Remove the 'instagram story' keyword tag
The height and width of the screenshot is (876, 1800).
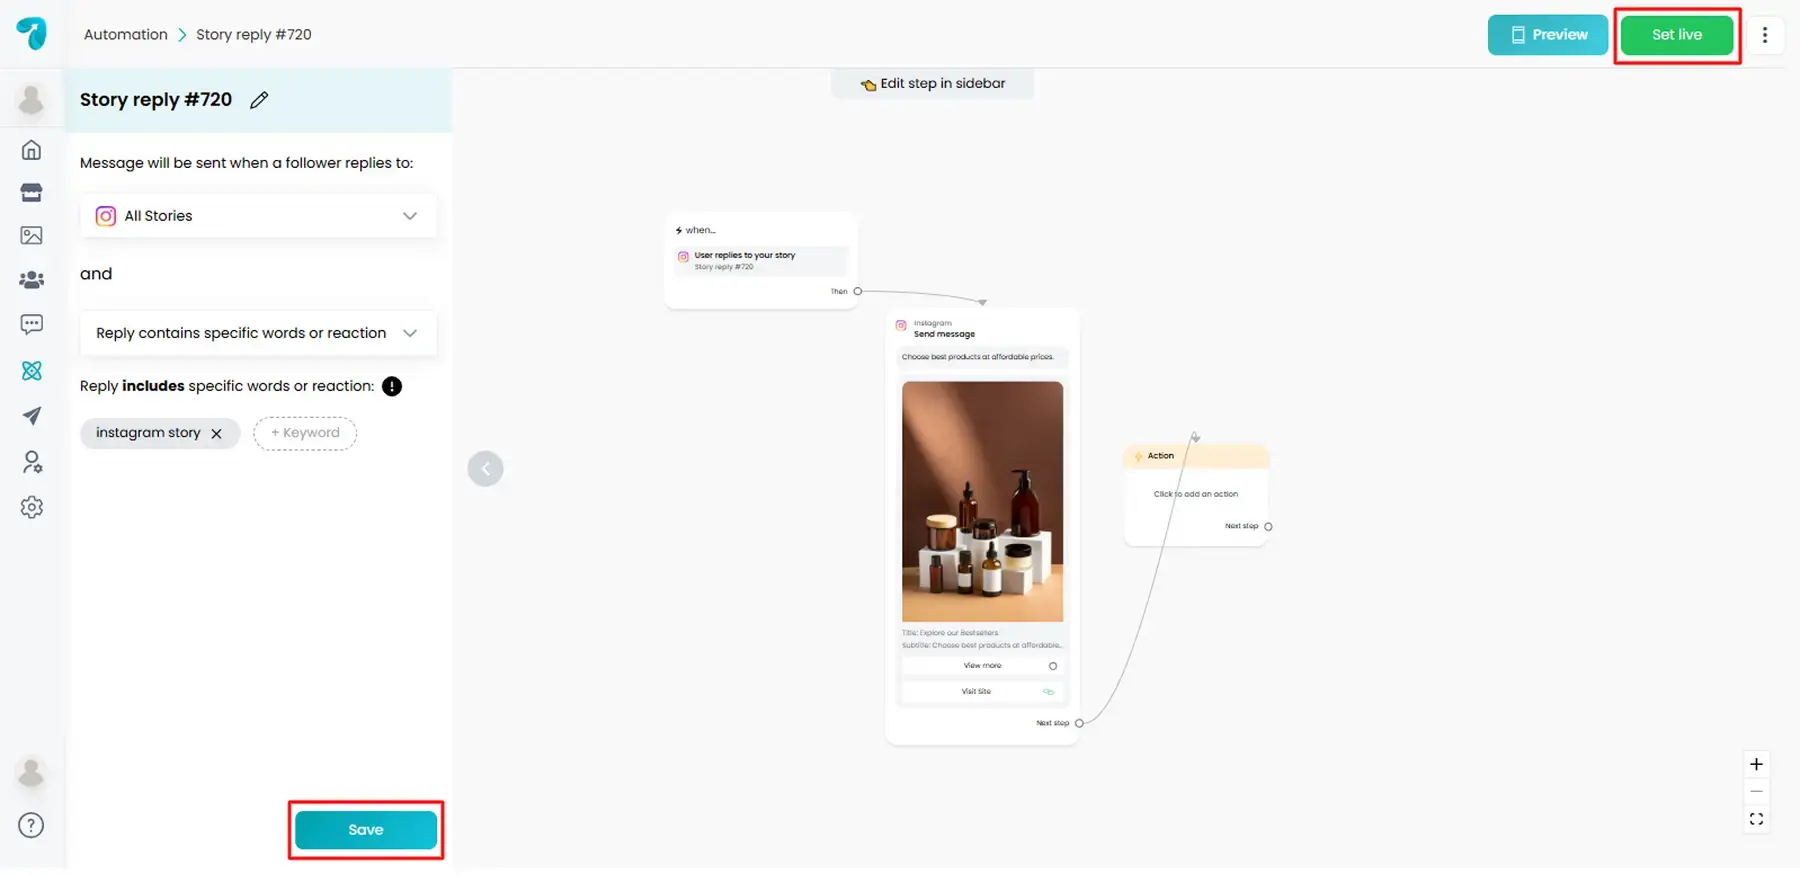217,434
